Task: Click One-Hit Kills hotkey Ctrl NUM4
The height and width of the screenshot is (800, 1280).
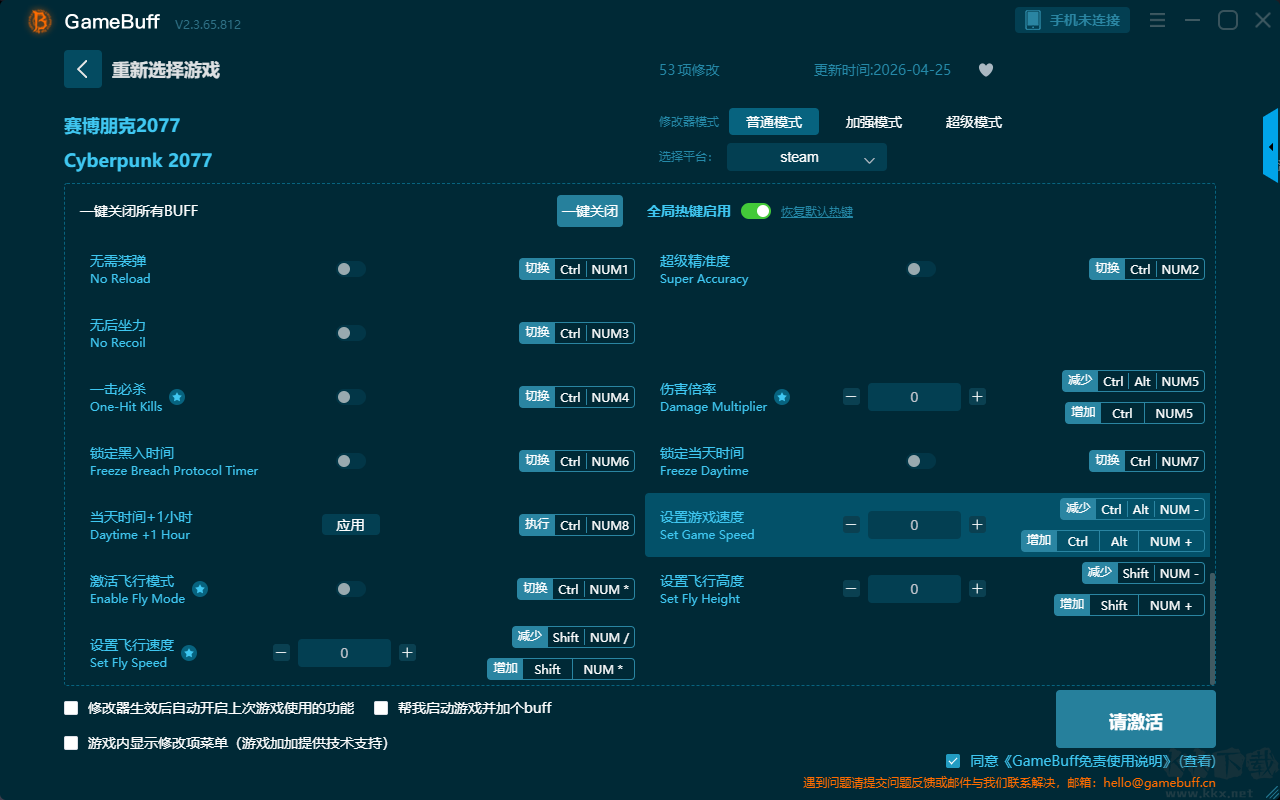Action: [x=577, y=397]
